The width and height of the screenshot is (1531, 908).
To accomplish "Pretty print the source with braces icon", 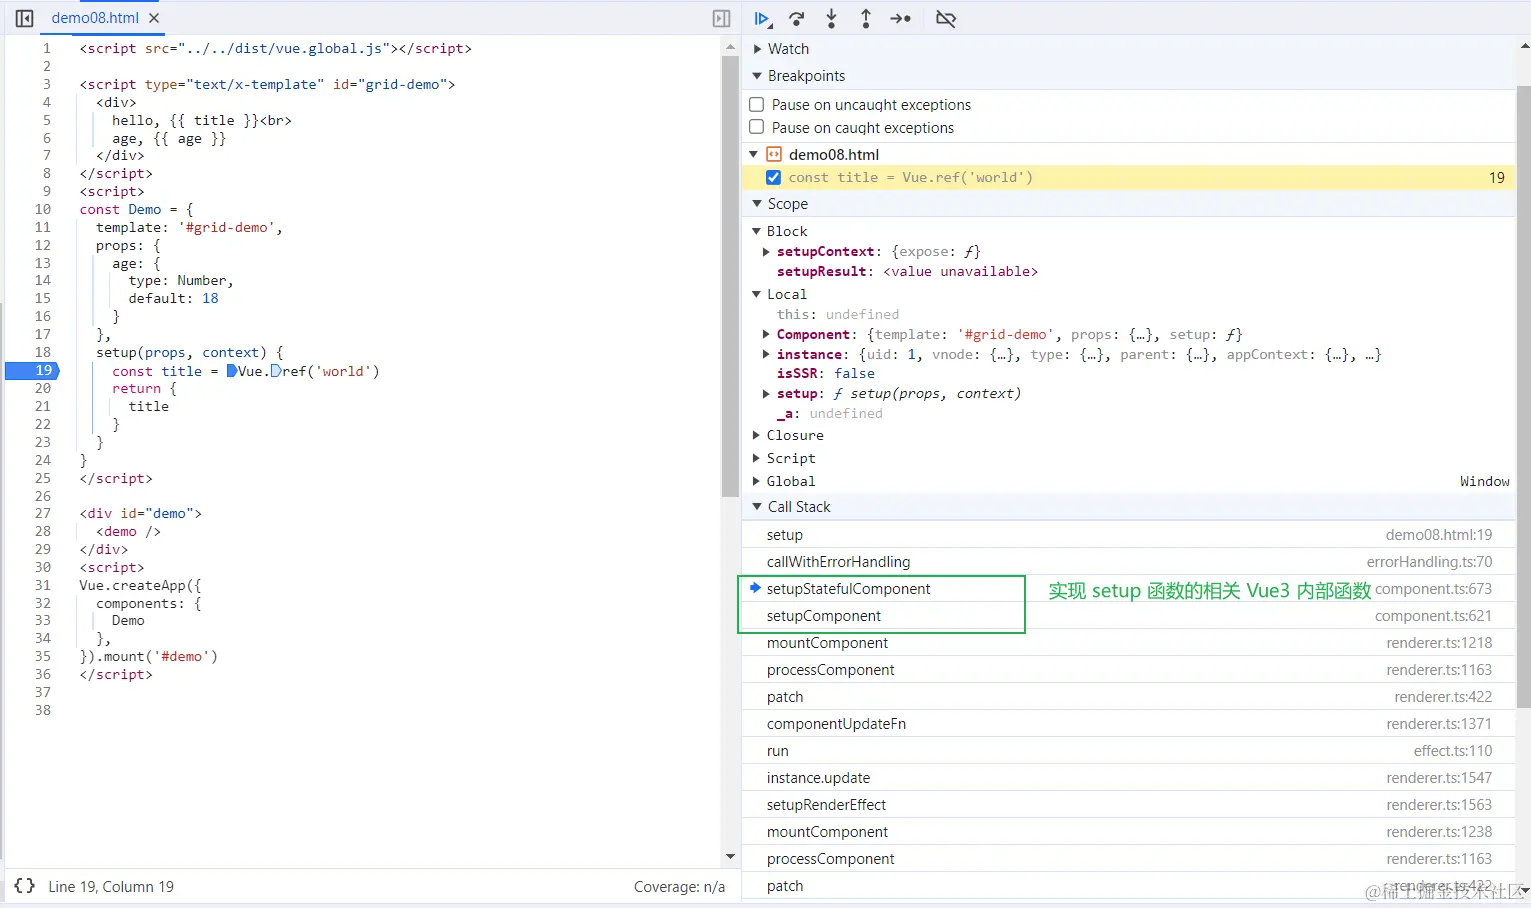I will tap(25, 886).
